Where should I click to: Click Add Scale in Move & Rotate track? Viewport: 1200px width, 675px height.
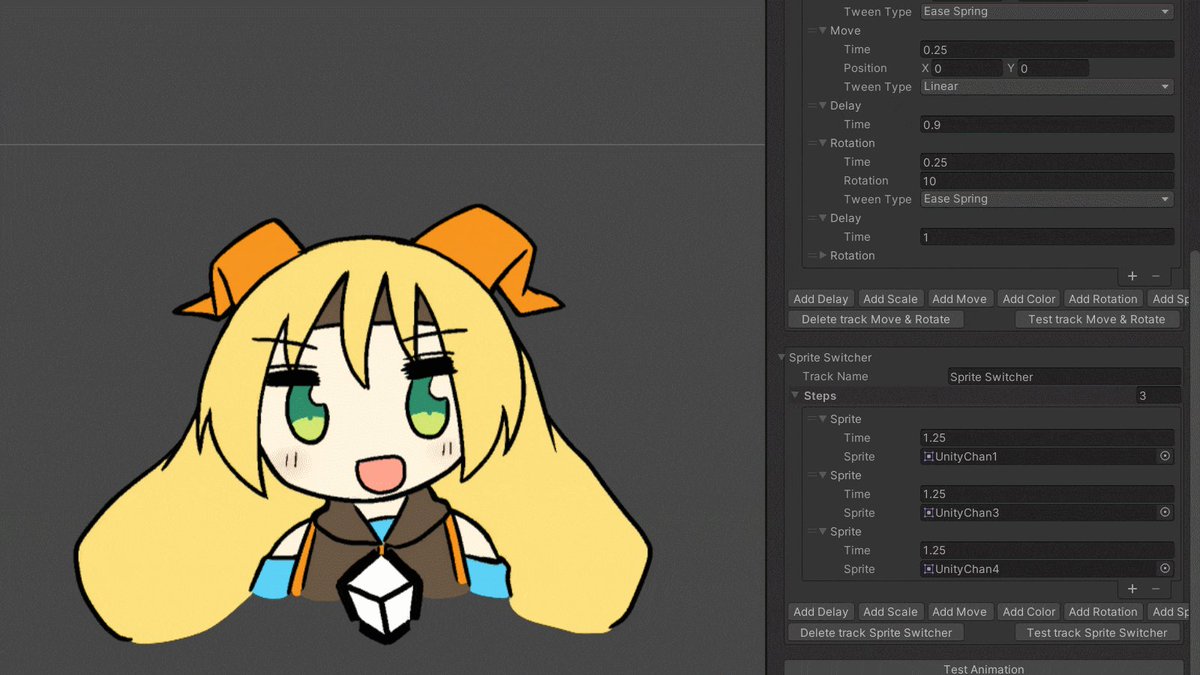pyautogui.click(x=890, y=299)
